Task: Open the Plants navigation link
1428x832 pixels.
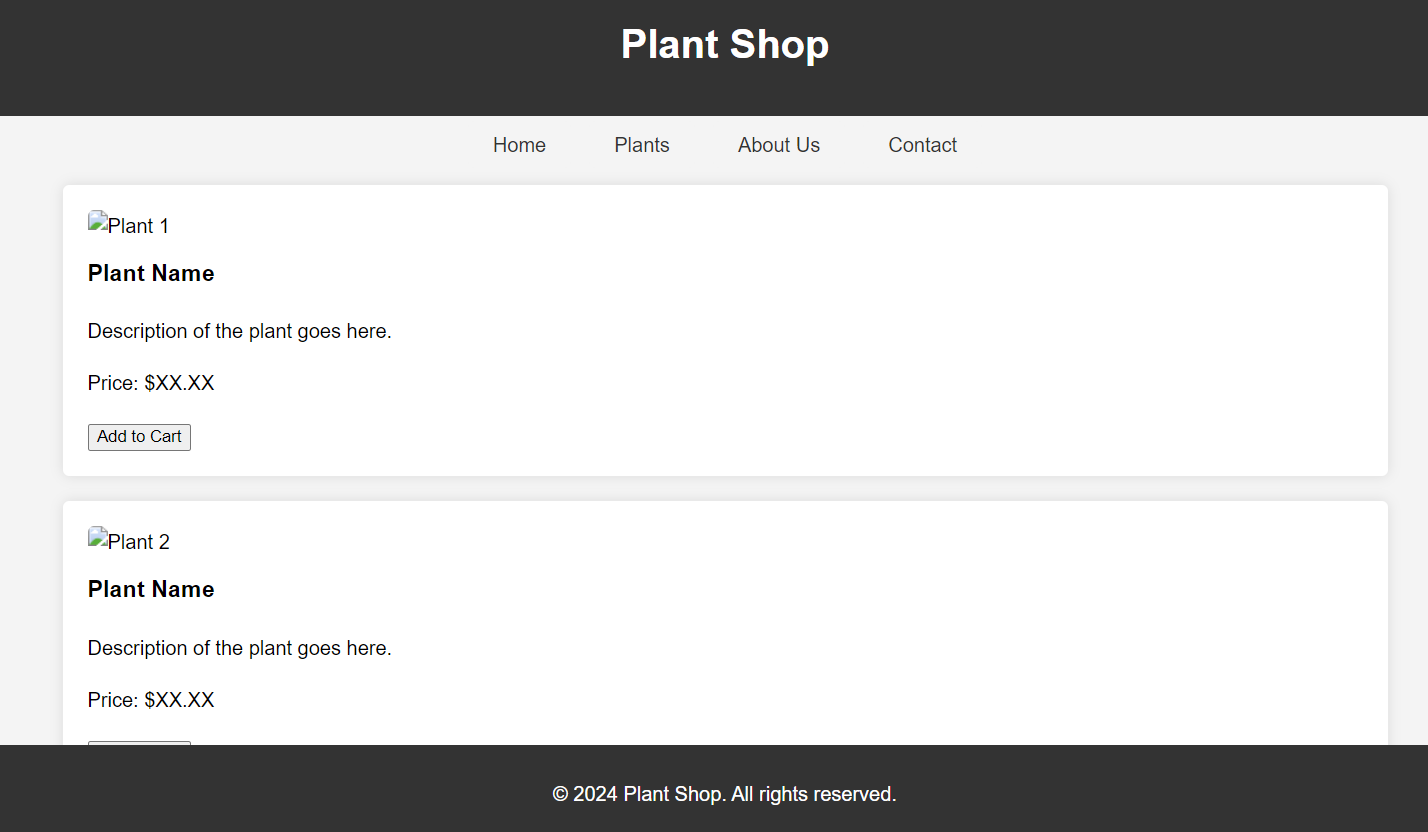Action: click(x=641, y=145)
